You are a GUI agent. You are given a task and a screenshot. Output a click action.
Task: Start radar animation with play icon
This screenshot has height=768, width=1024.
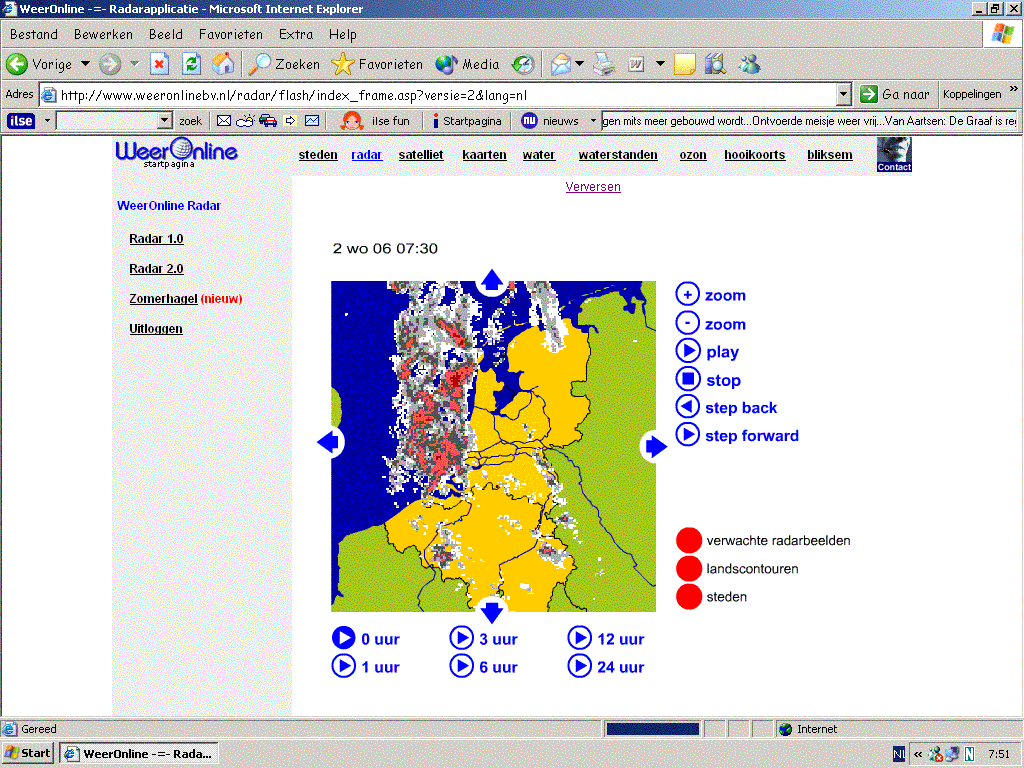click(x=687, y=351)
